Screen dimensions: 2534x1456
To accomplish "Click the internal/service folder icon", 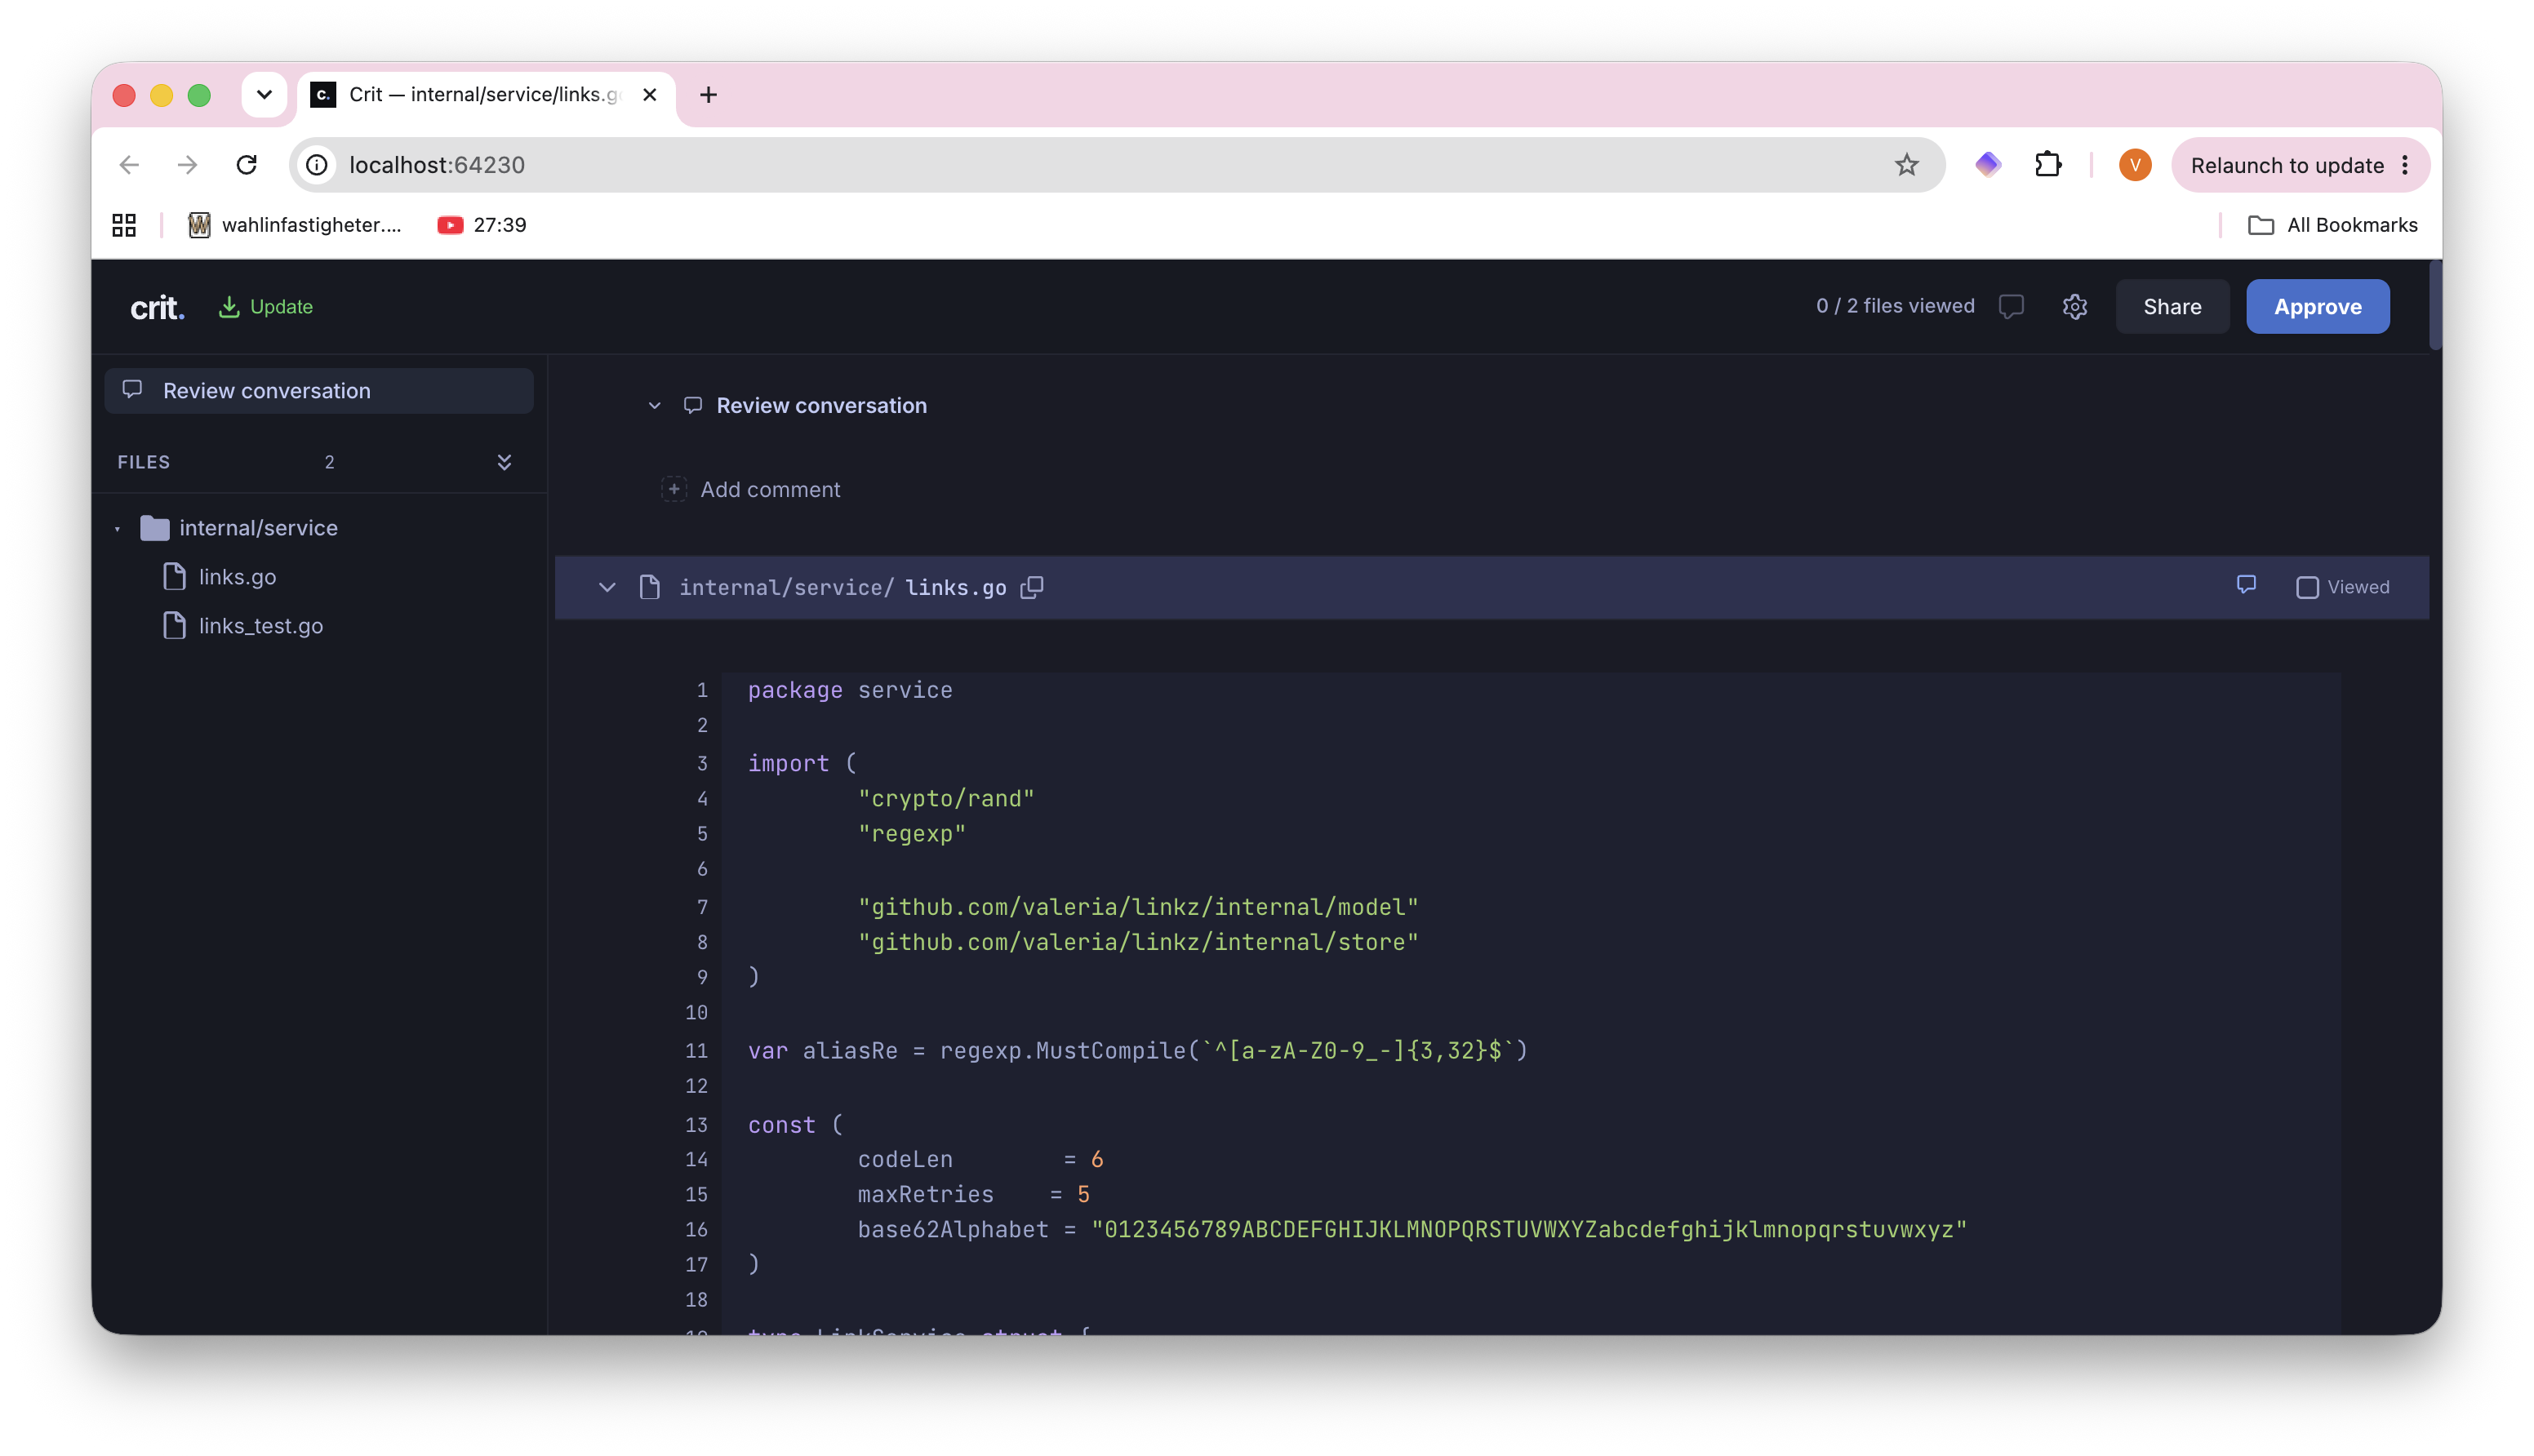I will pos(154,527).
